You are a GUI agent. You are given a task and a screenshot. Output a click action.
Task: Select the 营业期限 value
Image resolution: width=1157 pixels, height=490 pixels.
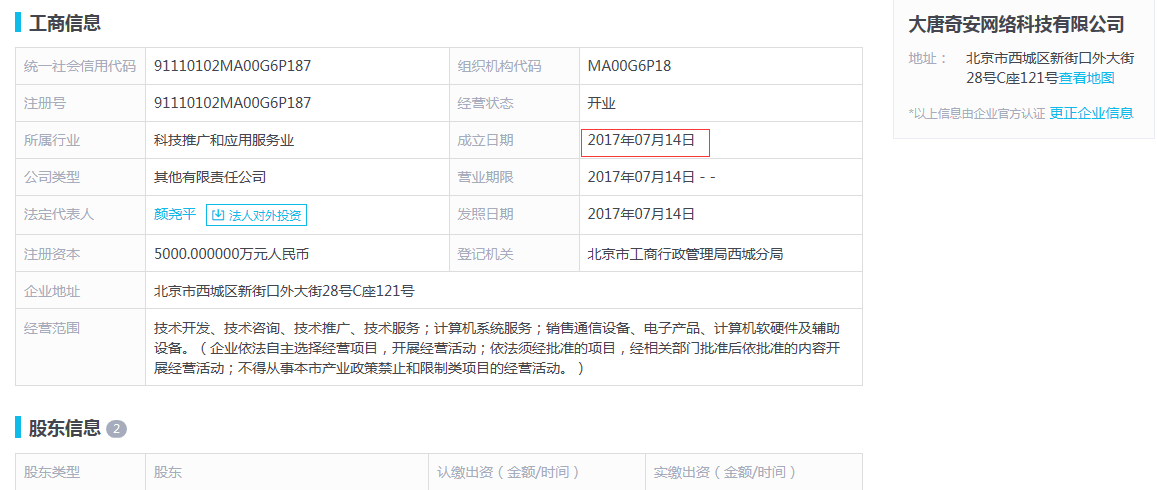tap(652, 177)
